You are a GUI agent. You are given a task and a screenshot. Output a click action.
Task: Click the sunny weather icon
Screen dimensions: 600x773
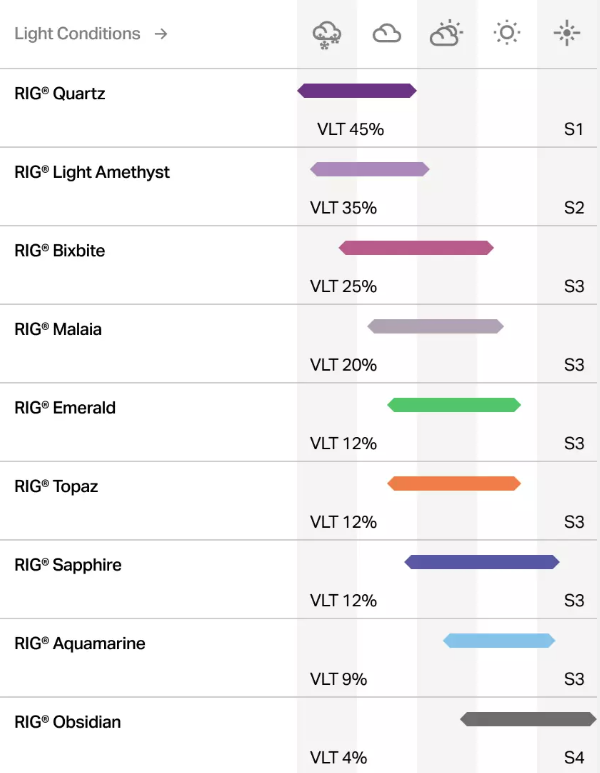[507, 34]
